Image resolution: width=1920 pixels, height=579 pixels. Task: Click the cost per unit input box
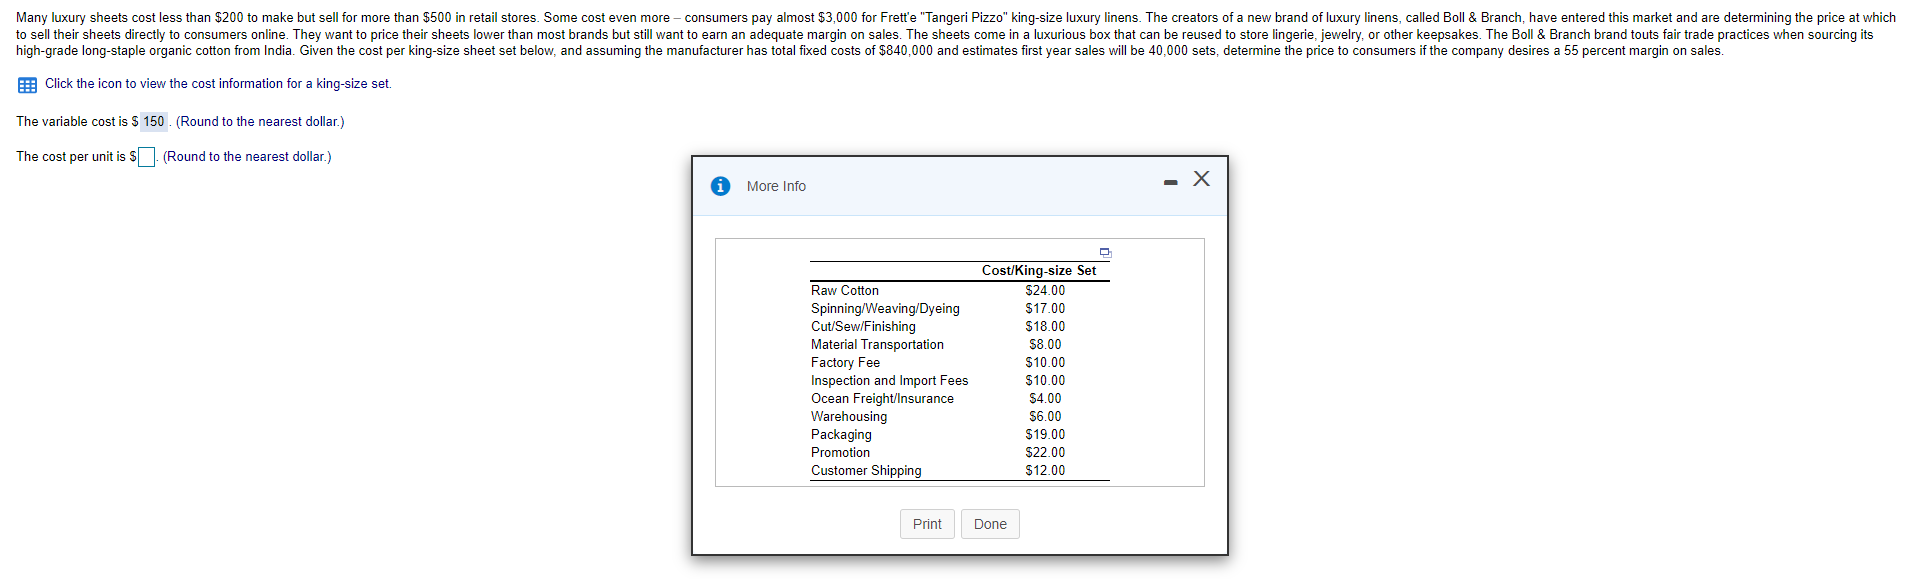[146, 157]
